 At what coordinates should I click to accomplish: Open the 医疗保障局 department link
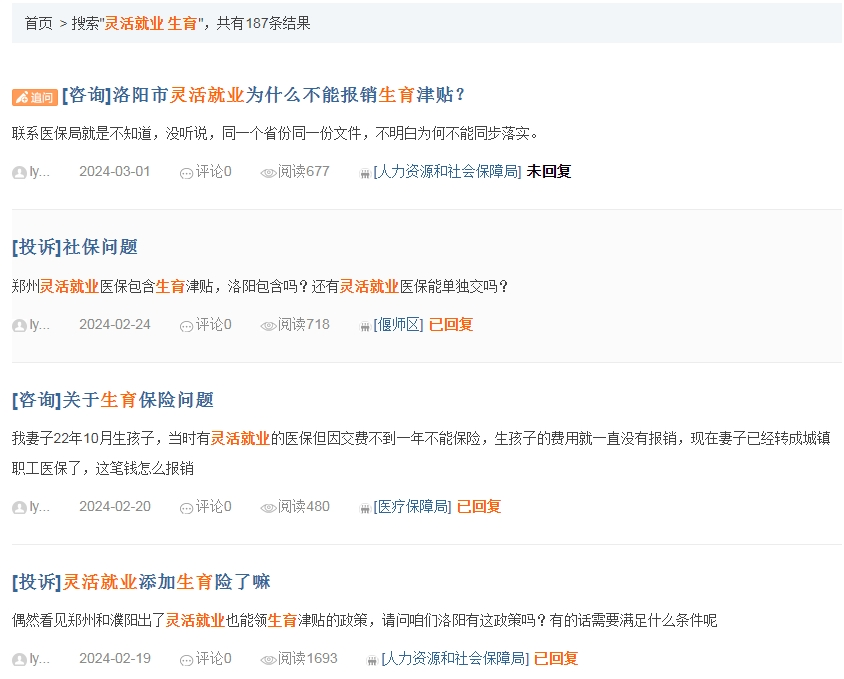[x=412, y=507]
